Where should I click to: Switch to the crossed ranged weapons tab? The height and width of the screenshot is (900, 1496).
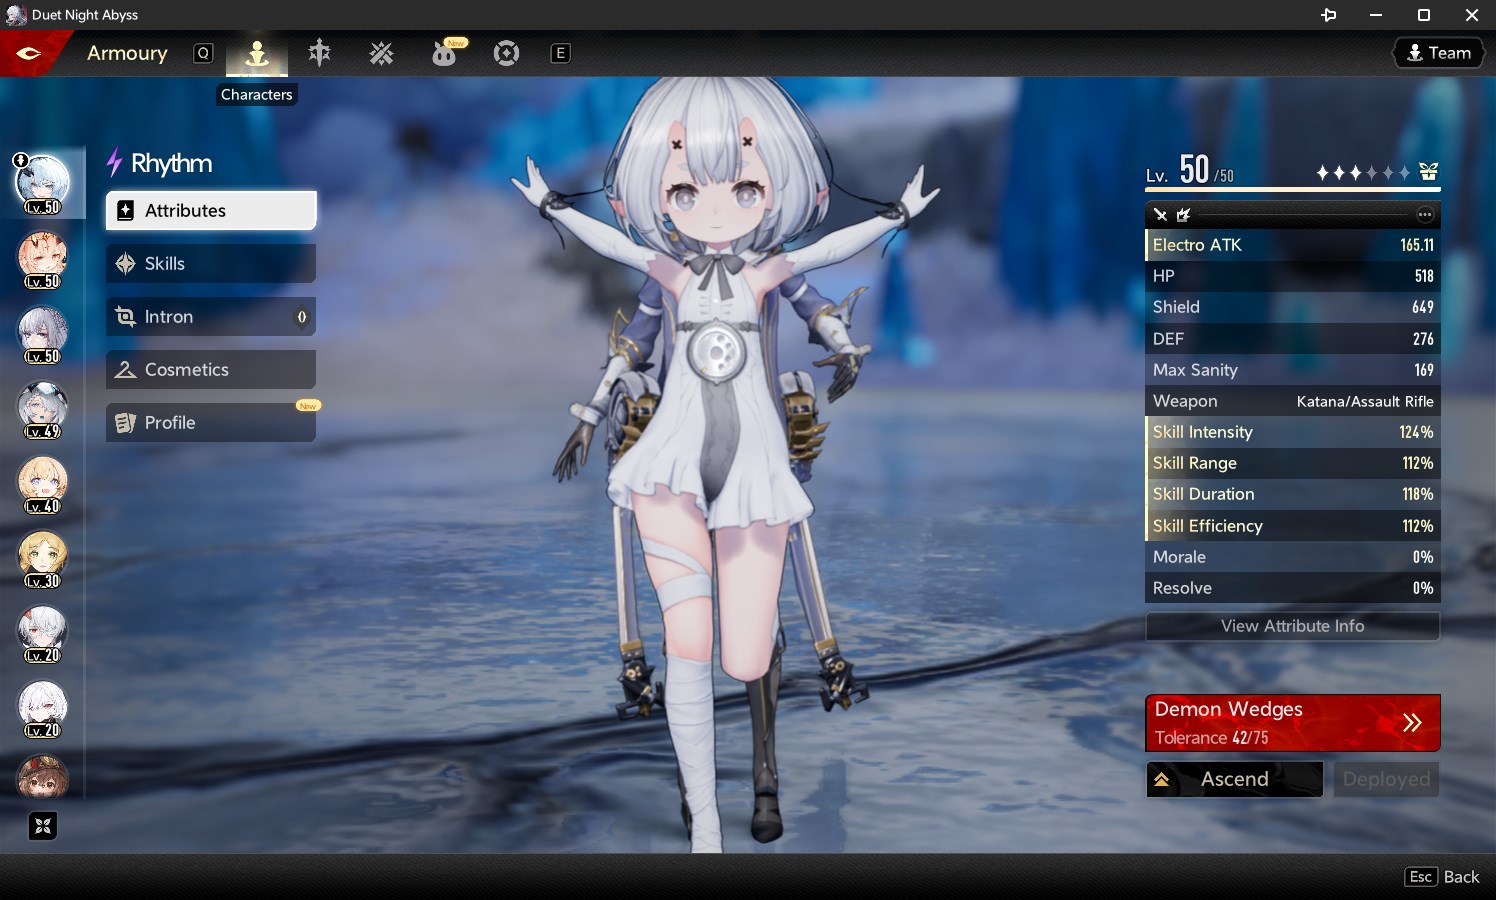click(381, 53)
